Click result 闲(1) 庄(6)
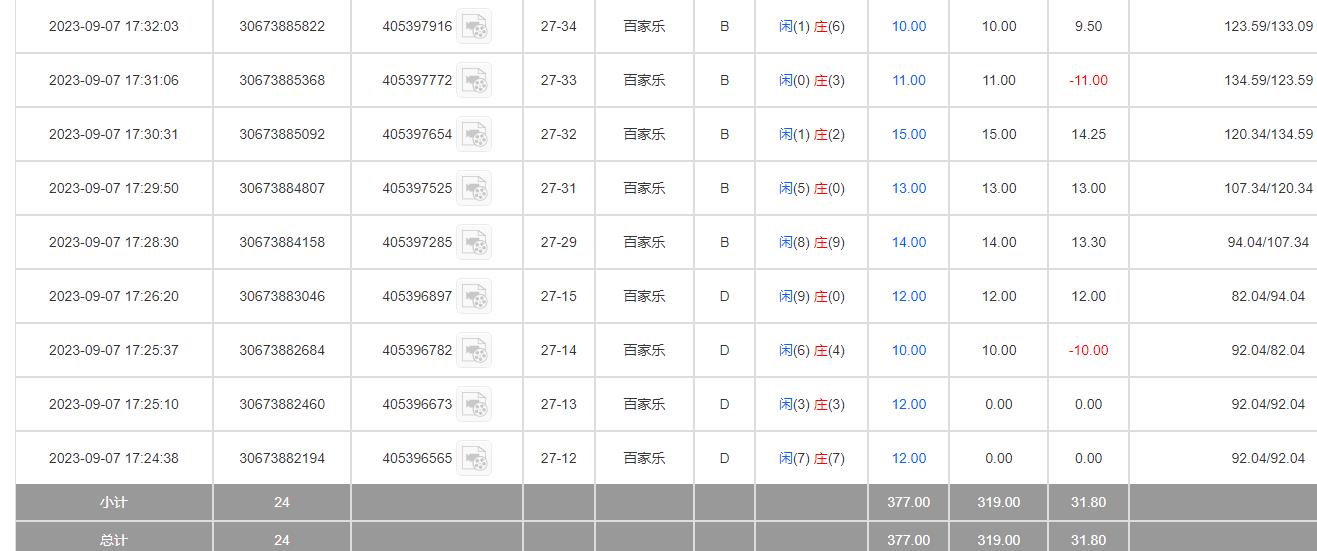 pos(812,26)
